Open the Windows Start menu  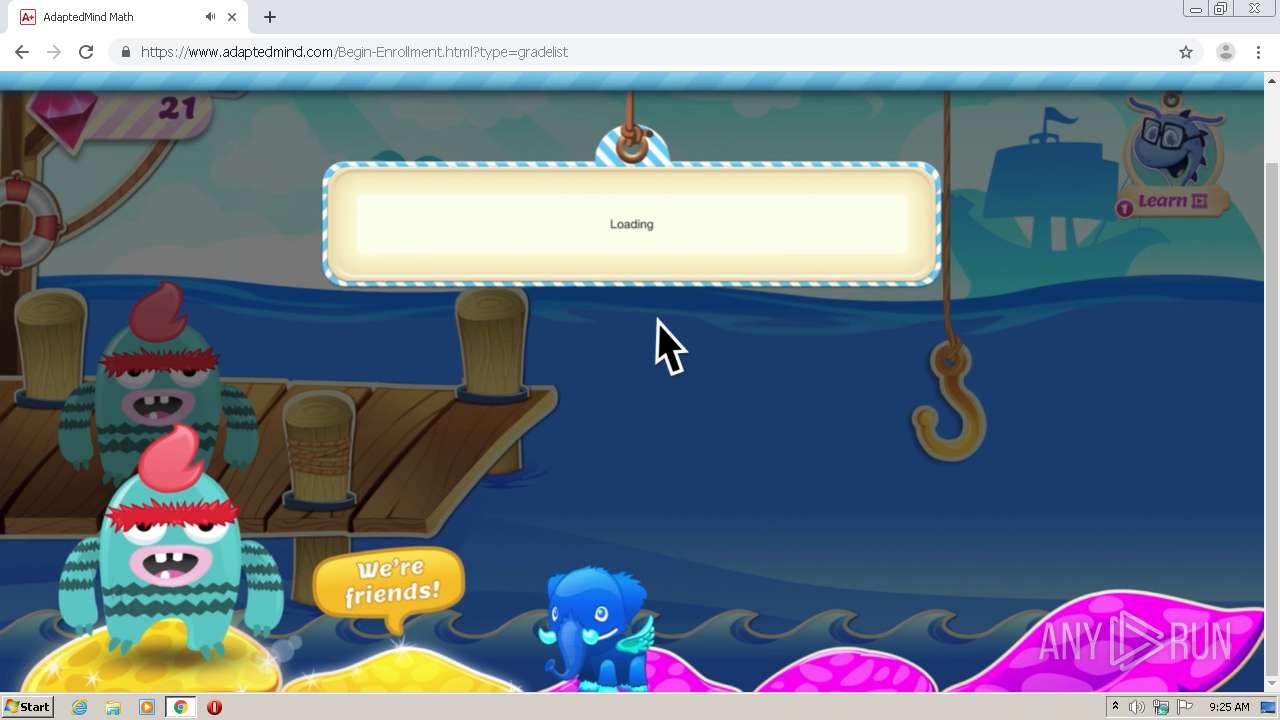pyautogui.click(x=27, y=707)
